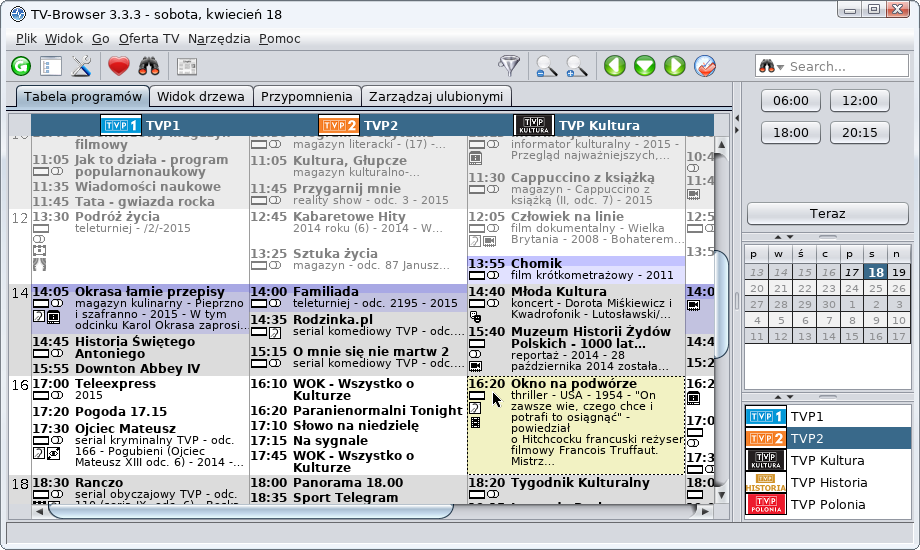The height and width of the screenshot is (550, 920).
Task: Click the green down arrow toolbar icon
Action: [645, 66]
